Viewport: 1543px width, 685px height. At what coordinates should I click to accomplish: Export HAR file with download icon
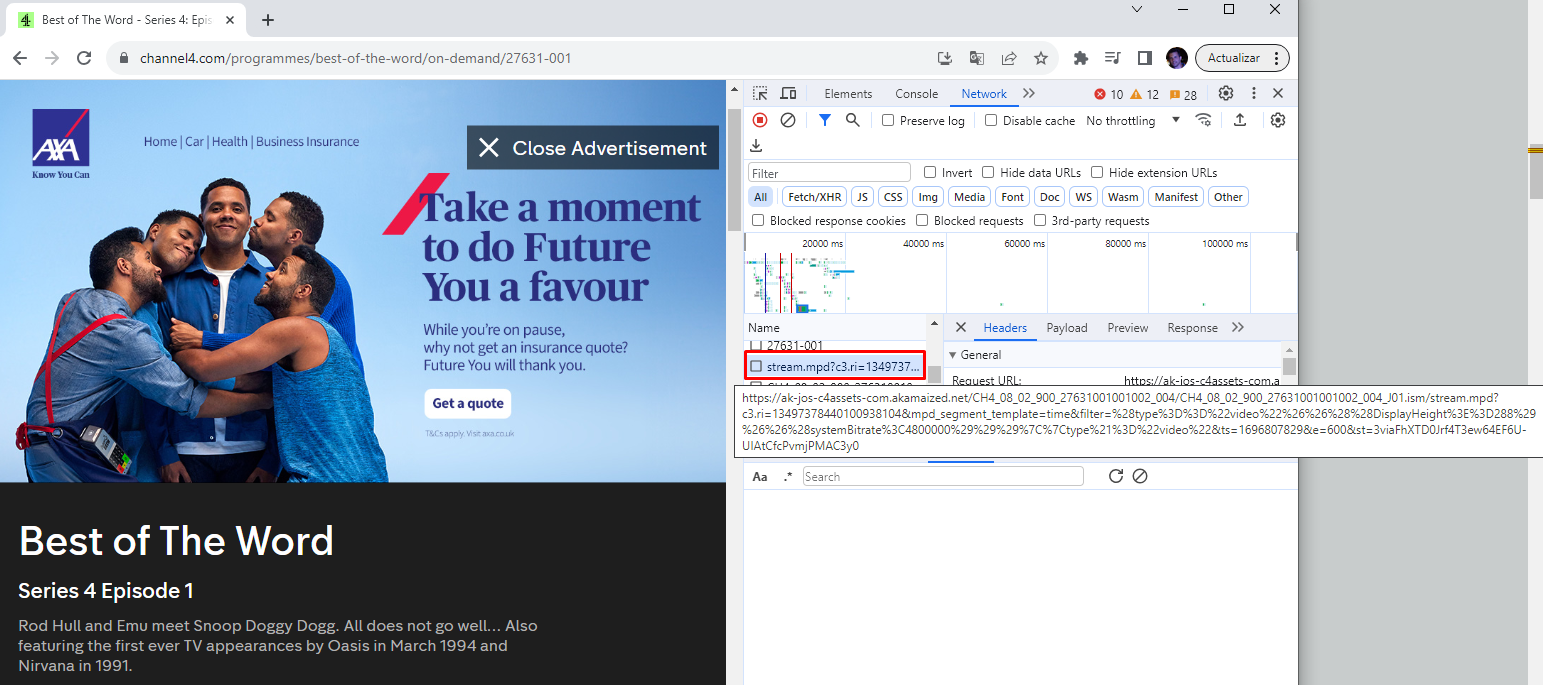[756, 146]
